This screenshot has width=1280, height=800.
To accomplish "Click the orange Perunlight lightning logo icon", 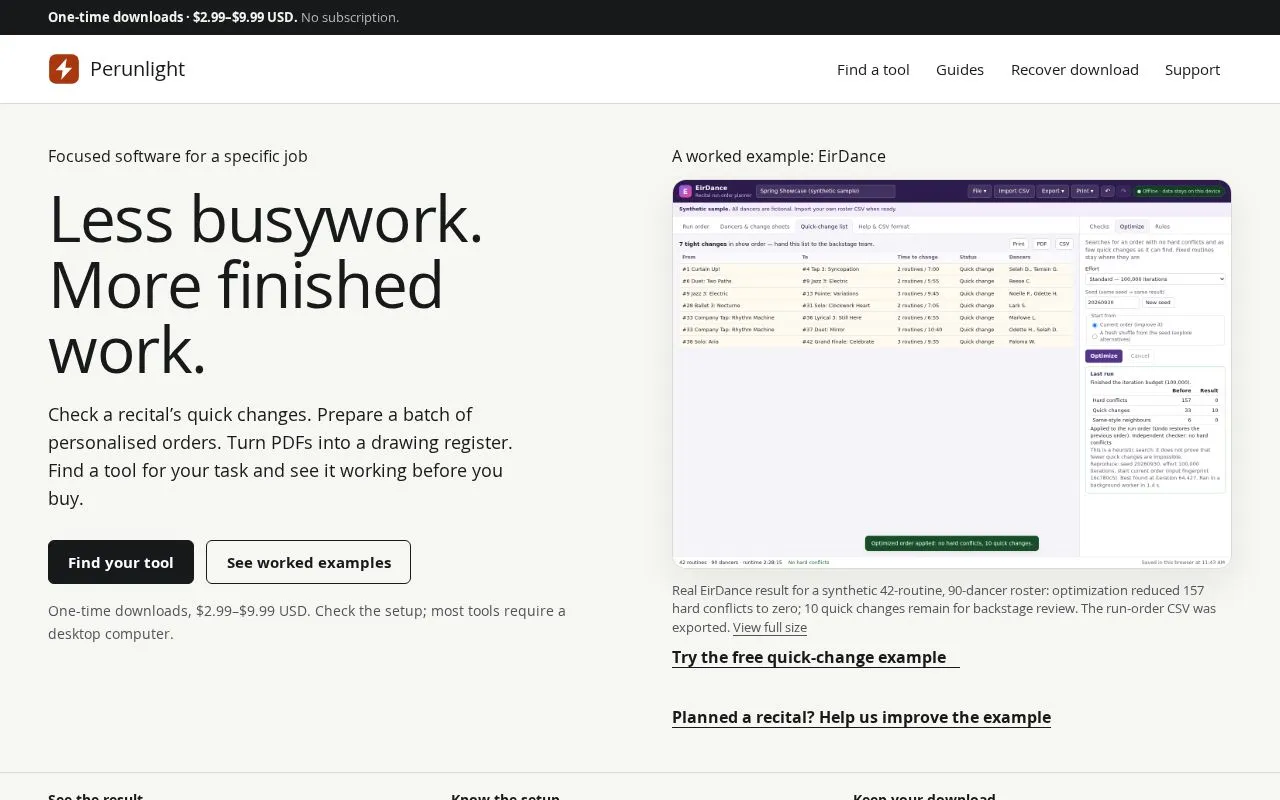I will [x=64, y=69].
